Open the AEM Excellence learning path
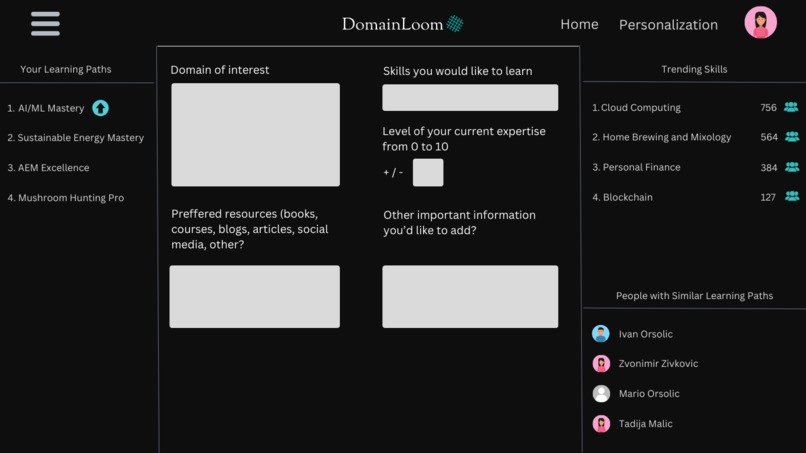Image resolution: width=806 pixels, height=453 pixels. coord(48,168)
